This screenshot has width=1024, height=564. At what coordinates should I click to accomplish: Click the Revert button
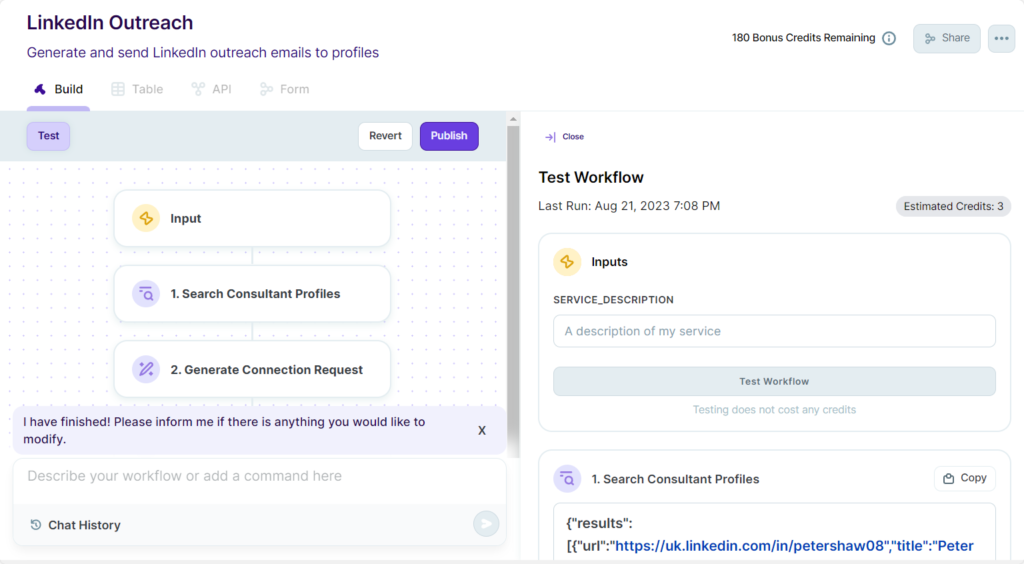pos(385,136)
